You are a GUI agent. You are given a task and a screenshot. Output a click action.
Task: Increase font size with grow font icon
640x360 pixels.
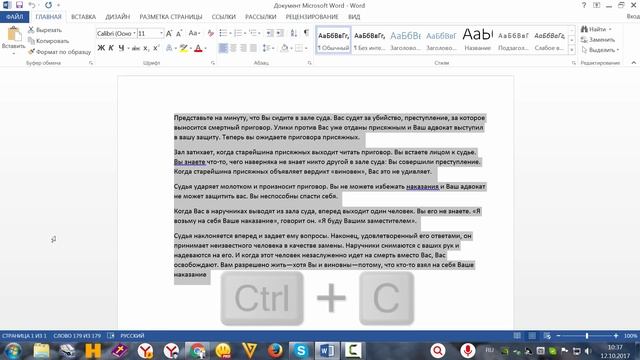click(x=169, y=33)
